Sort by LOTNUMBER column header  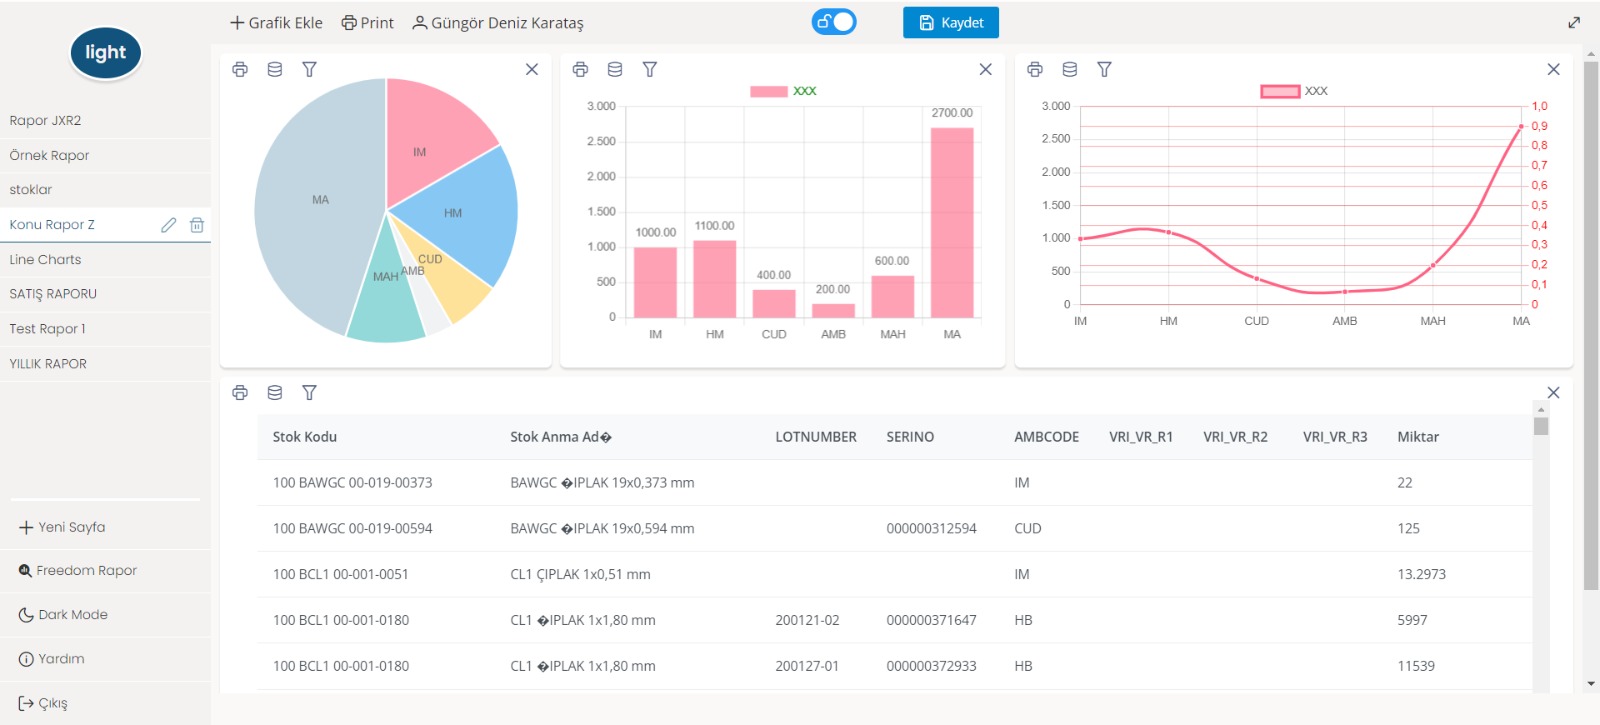click(816, 437)
